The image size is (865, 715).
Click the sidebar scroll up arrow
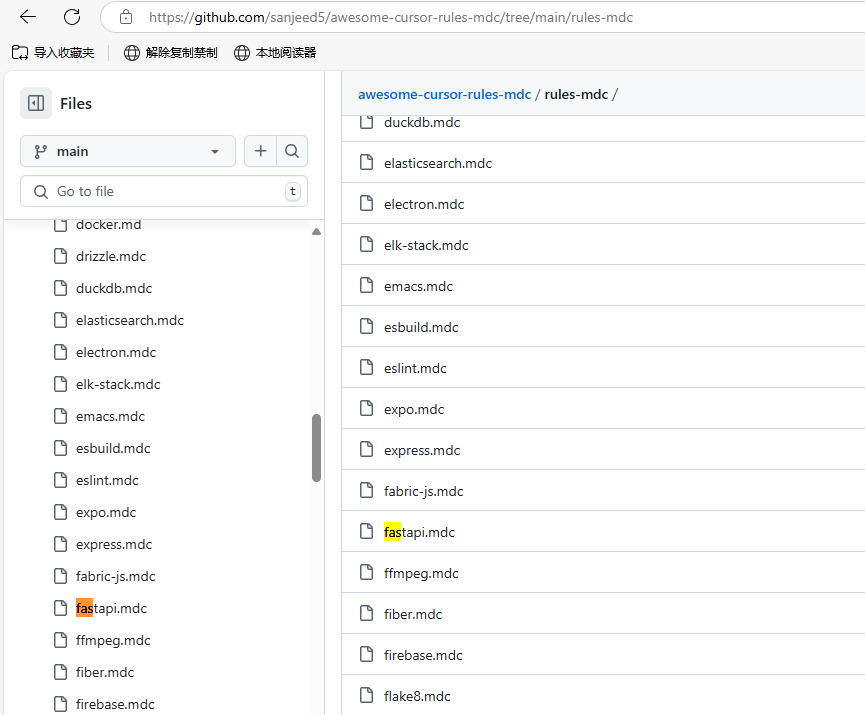(x=316, y=232)
